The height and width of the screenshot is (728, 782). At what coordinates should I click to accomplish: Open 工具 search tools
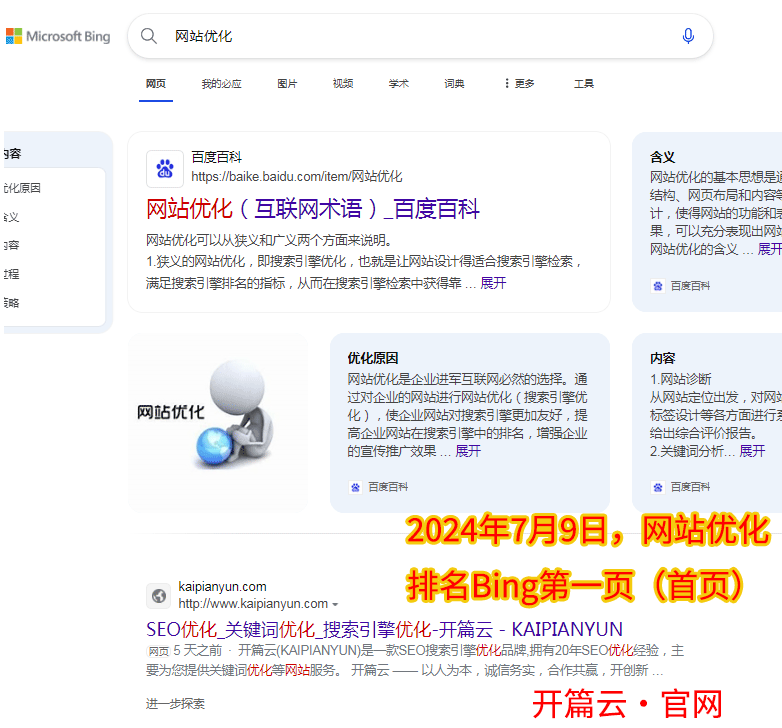584,84
